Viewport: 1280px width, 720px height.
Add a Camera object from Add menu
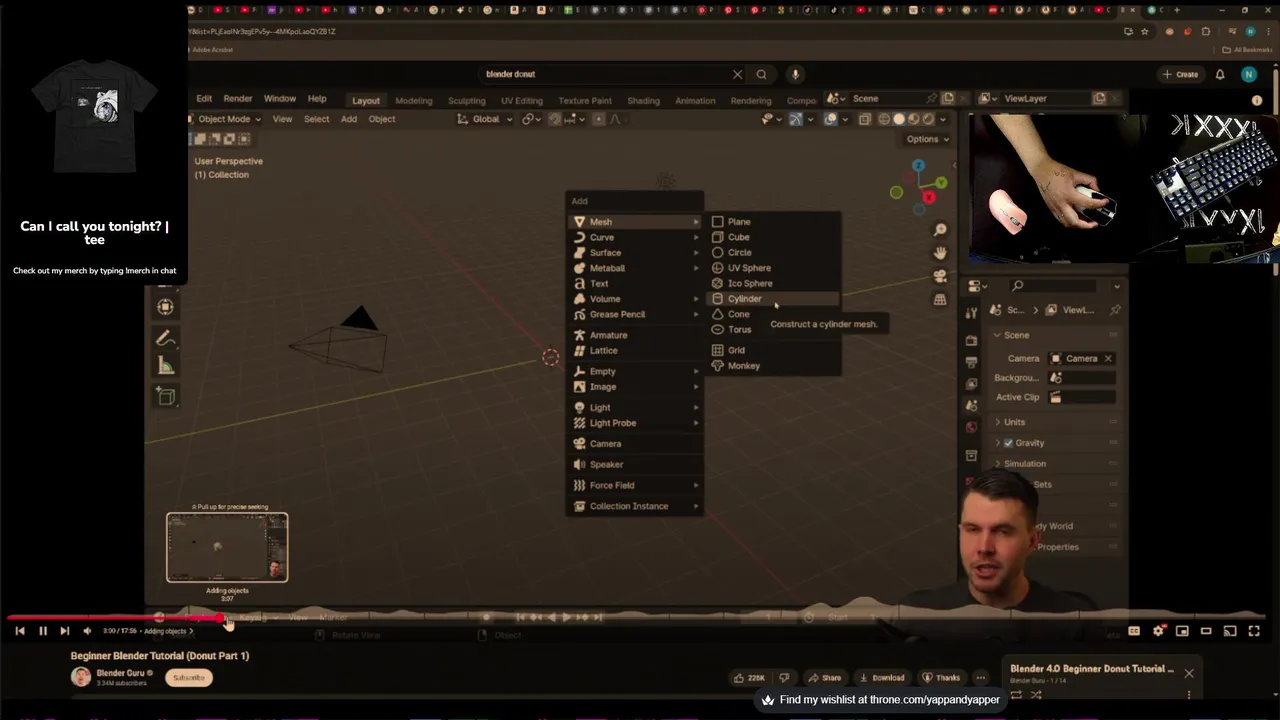pos(635,444)
